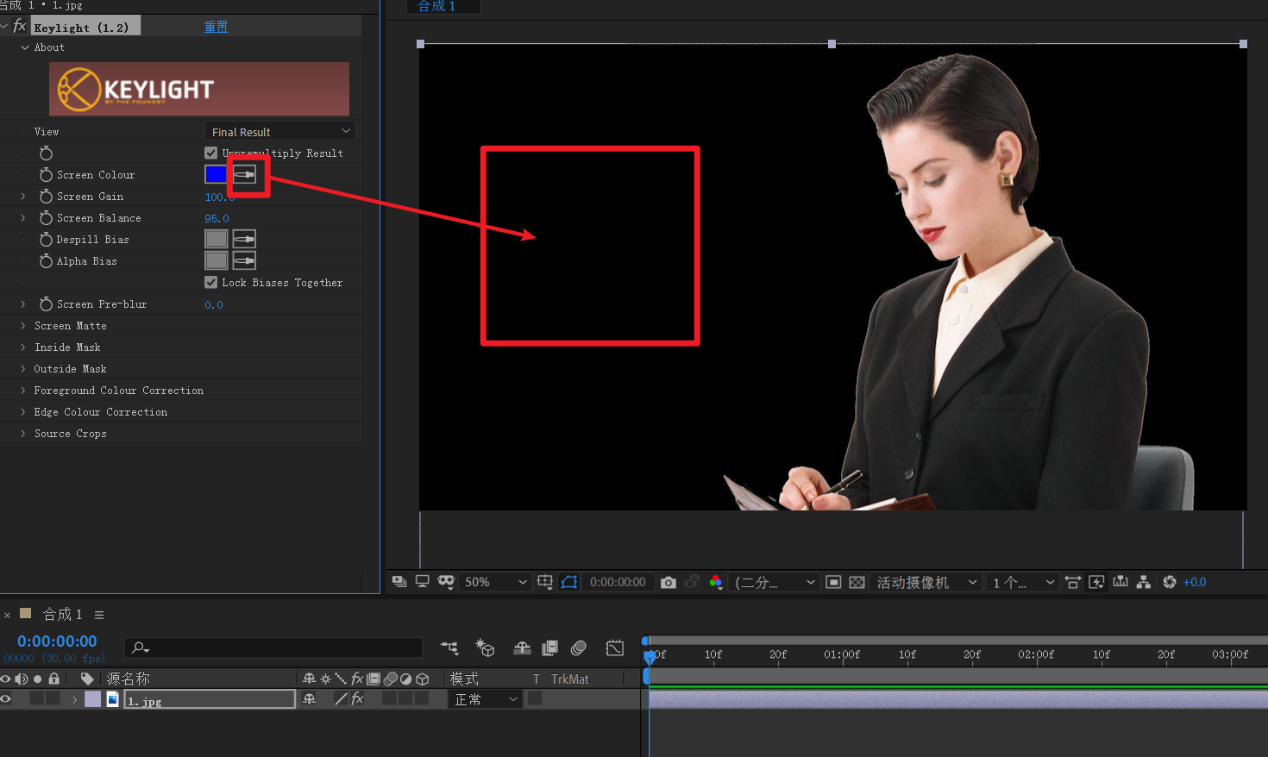The height and width of the screenshot is (757, 1268).
Task: Toggle the Screen Balance stopwatch
Action: [x=46, y=218]
